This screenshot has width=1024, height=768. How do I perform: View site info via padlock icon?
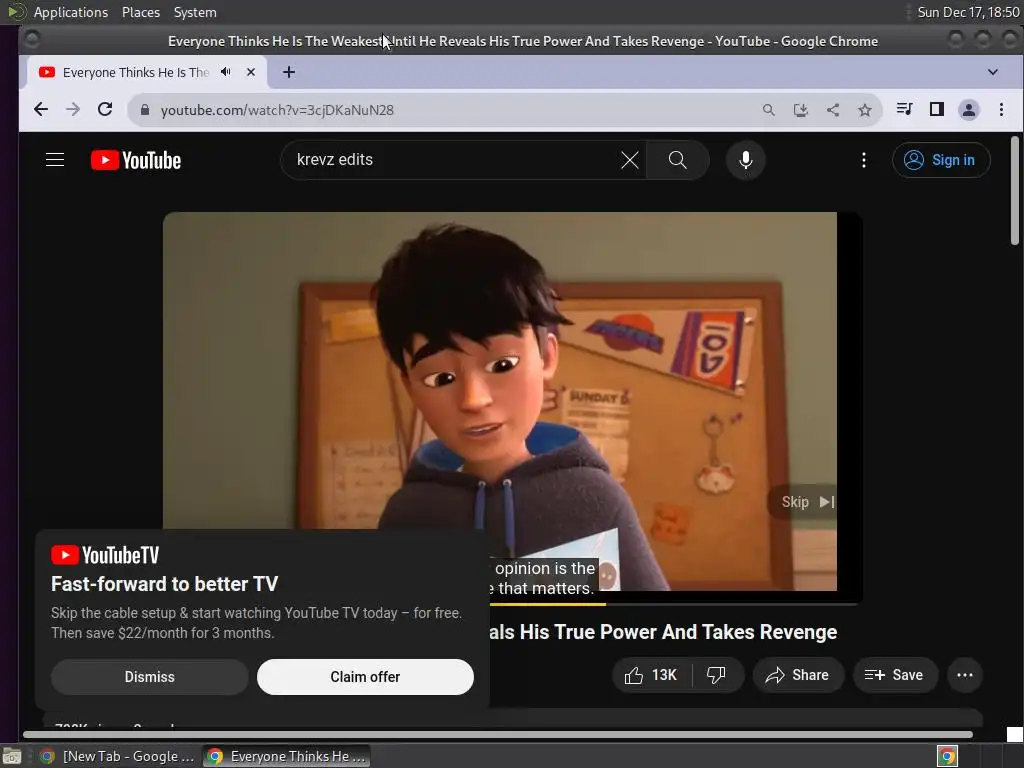click(145, 110)
